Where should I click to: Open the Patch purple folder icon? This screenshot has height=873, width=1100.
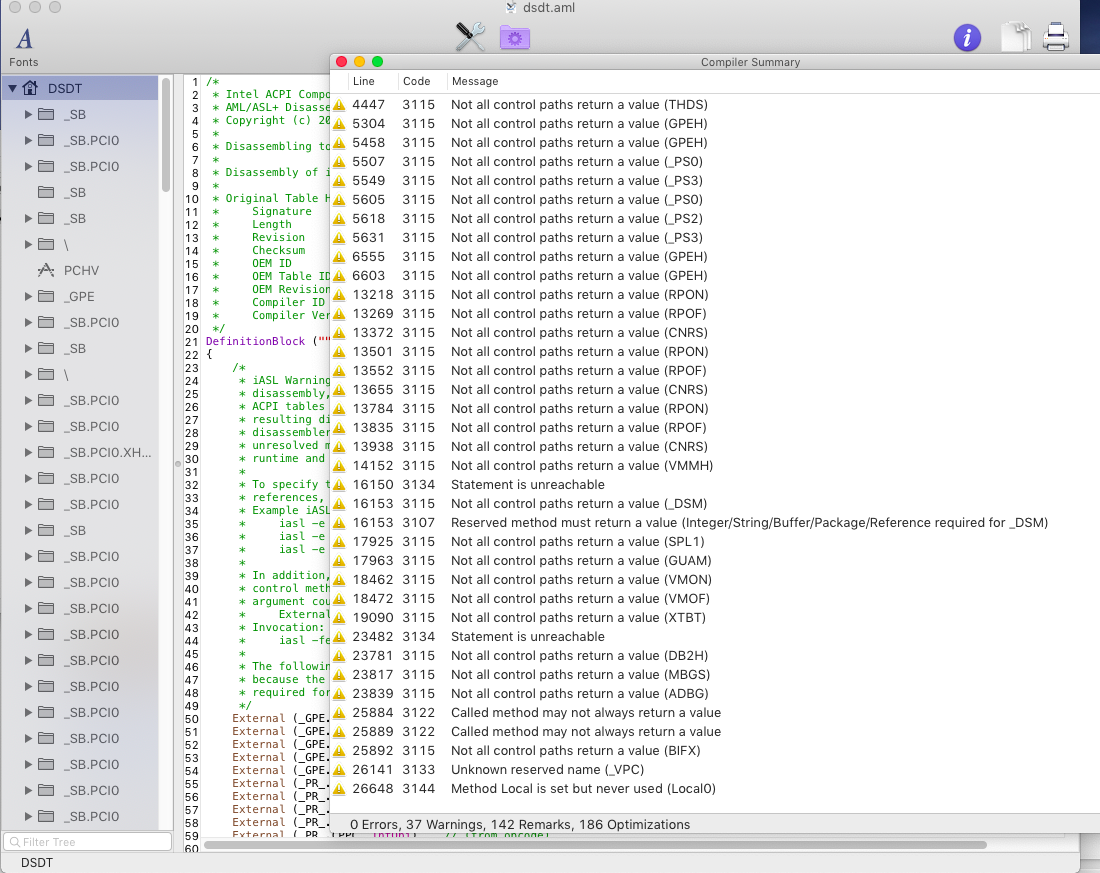(515, 38)
